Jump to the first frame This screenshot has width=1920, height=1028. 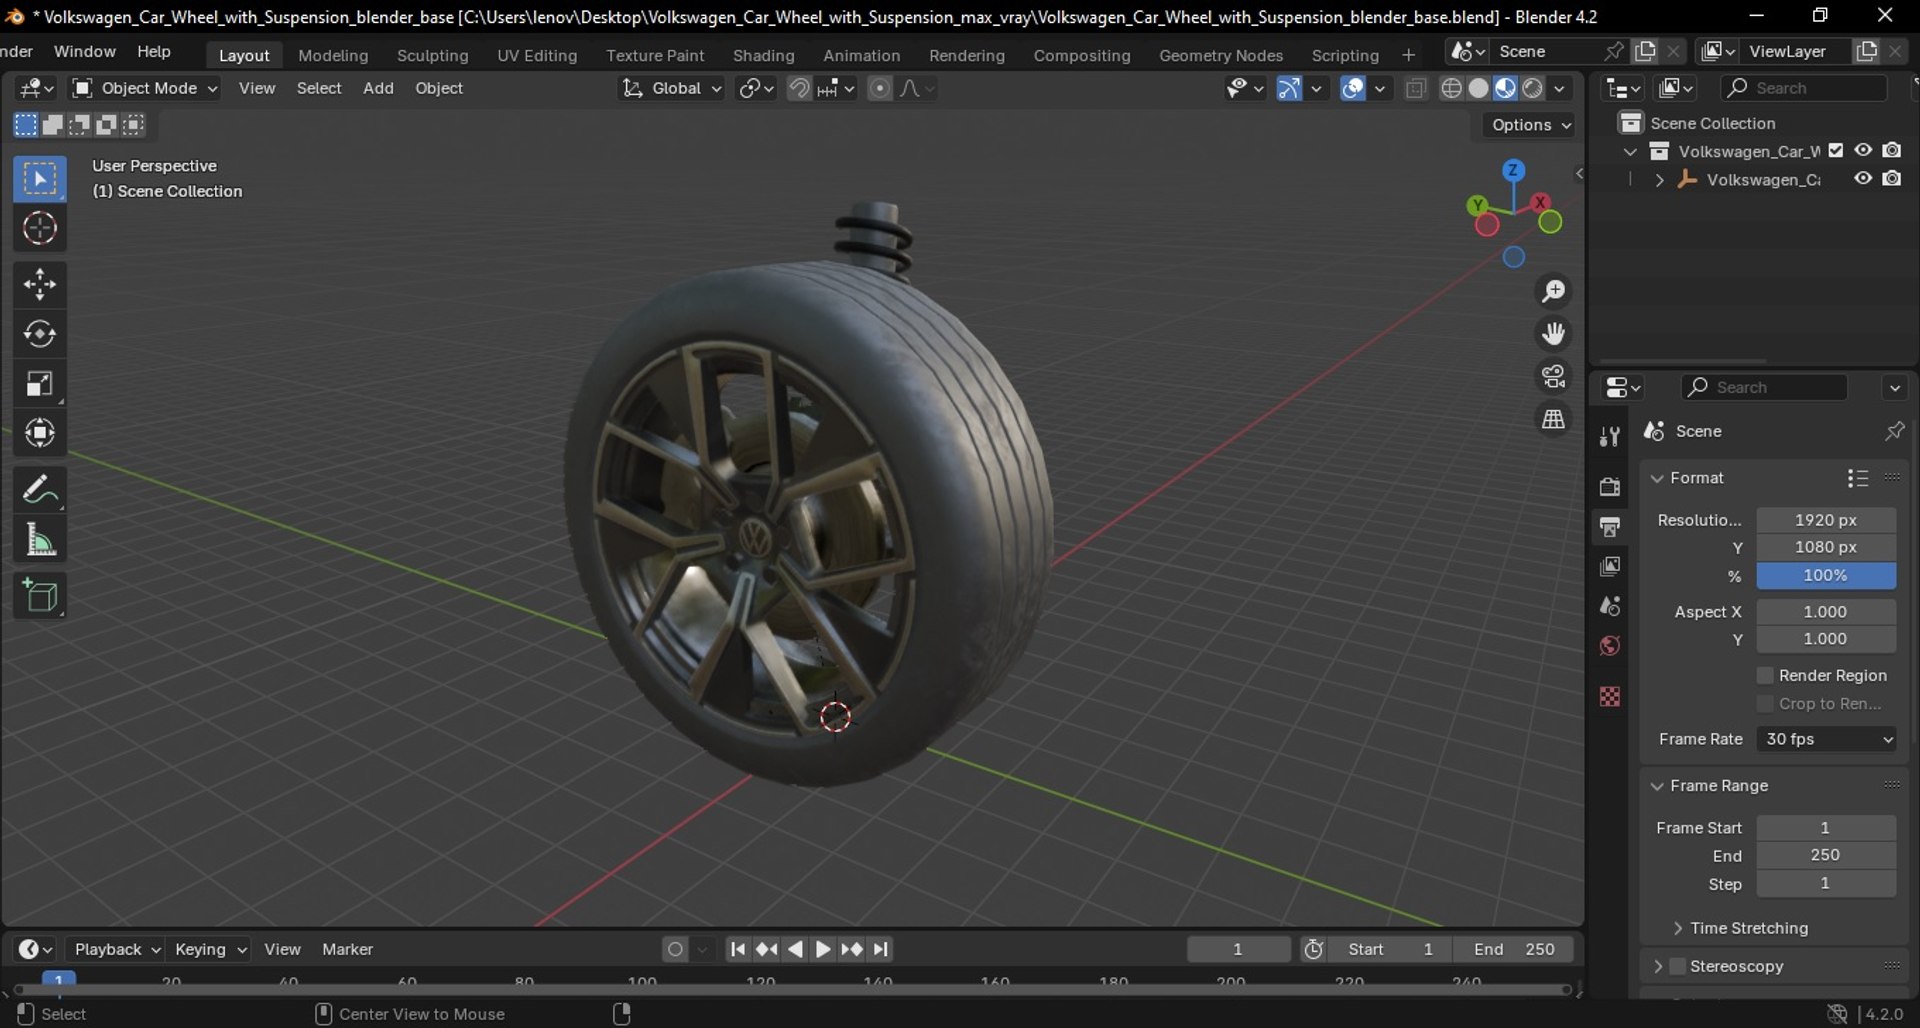(x=737, y=949)
